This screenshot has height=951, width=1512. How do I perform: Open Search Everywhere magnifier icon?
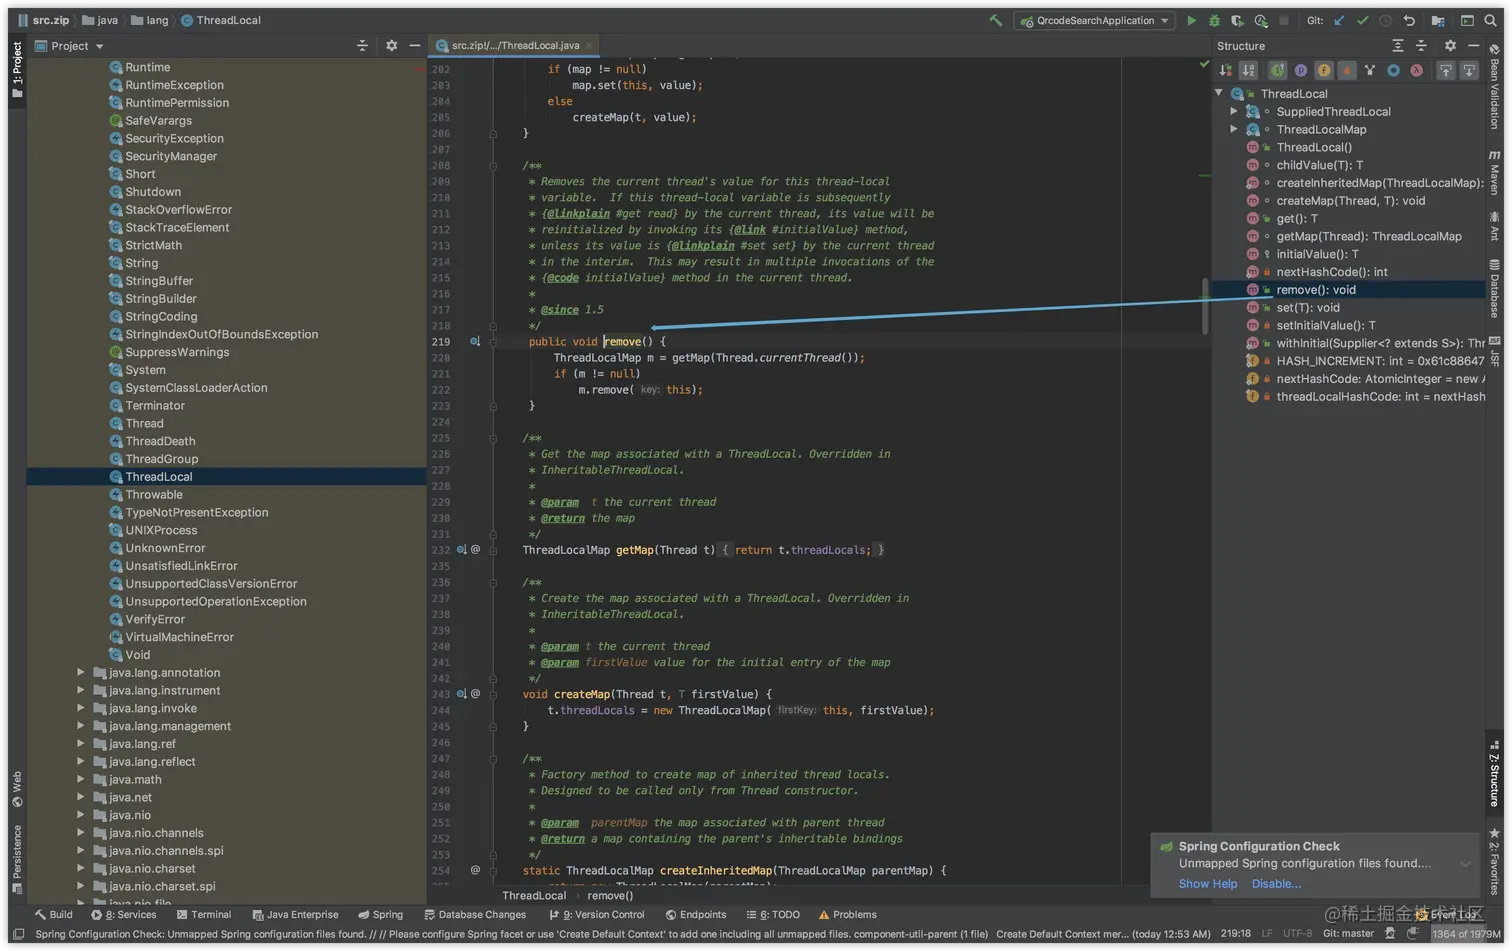tap(1490, 20)
